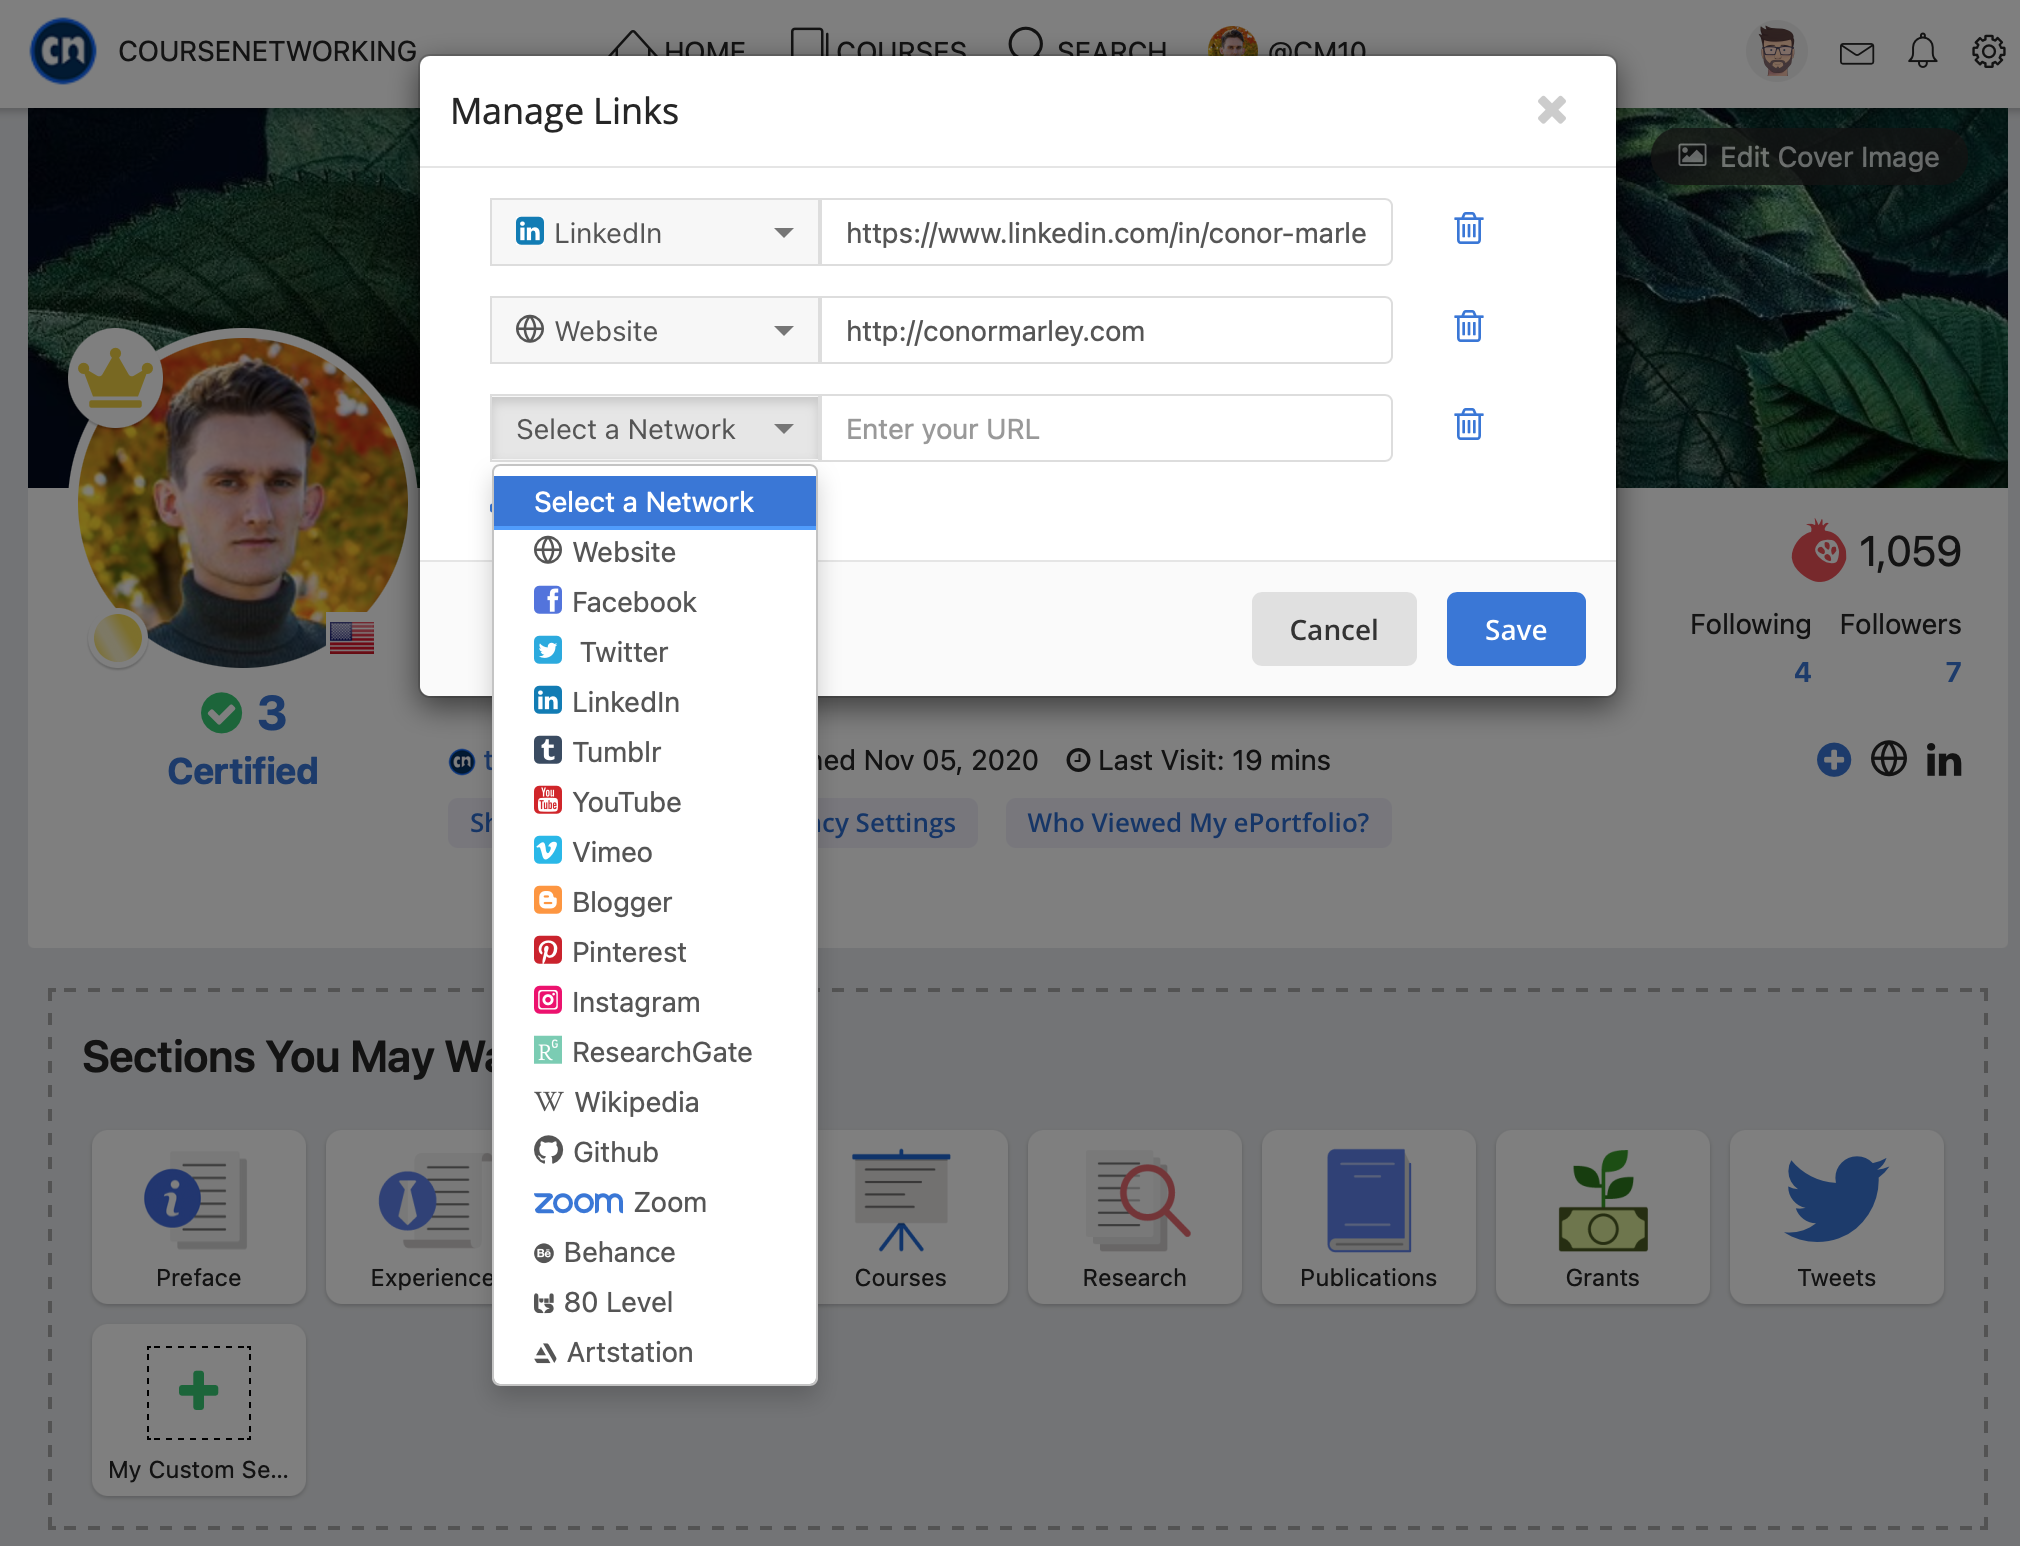Click the Edit Cover Image button
Screen dimensions: 2020x1546
[x=1809, y=156]
